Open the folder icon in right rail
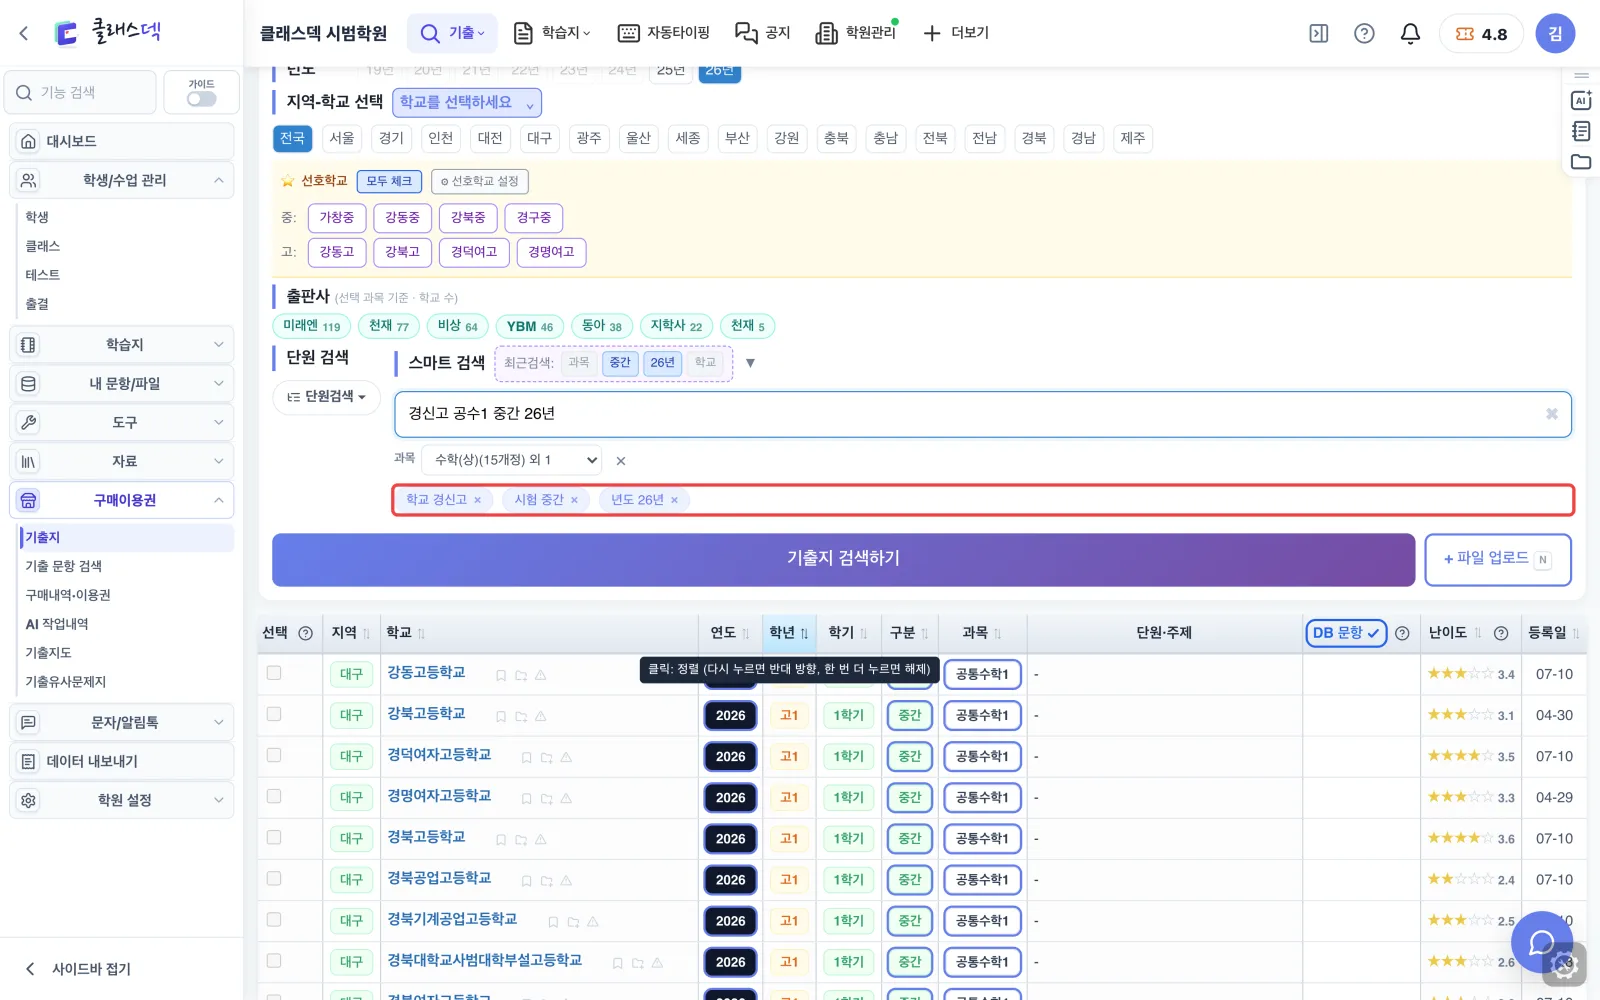The height and width of the screenshot is (1000, 1600). [1581, 162]
